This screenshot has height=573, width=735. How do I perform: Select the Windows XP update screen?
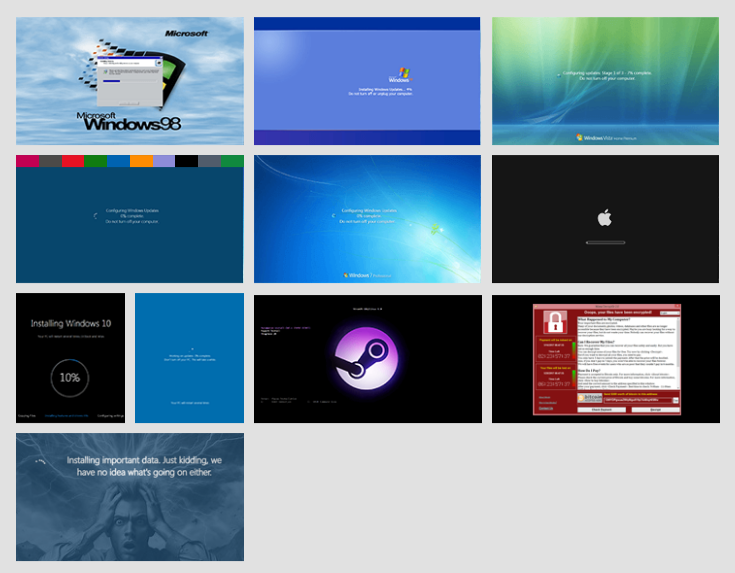click(x=367, y=81)
